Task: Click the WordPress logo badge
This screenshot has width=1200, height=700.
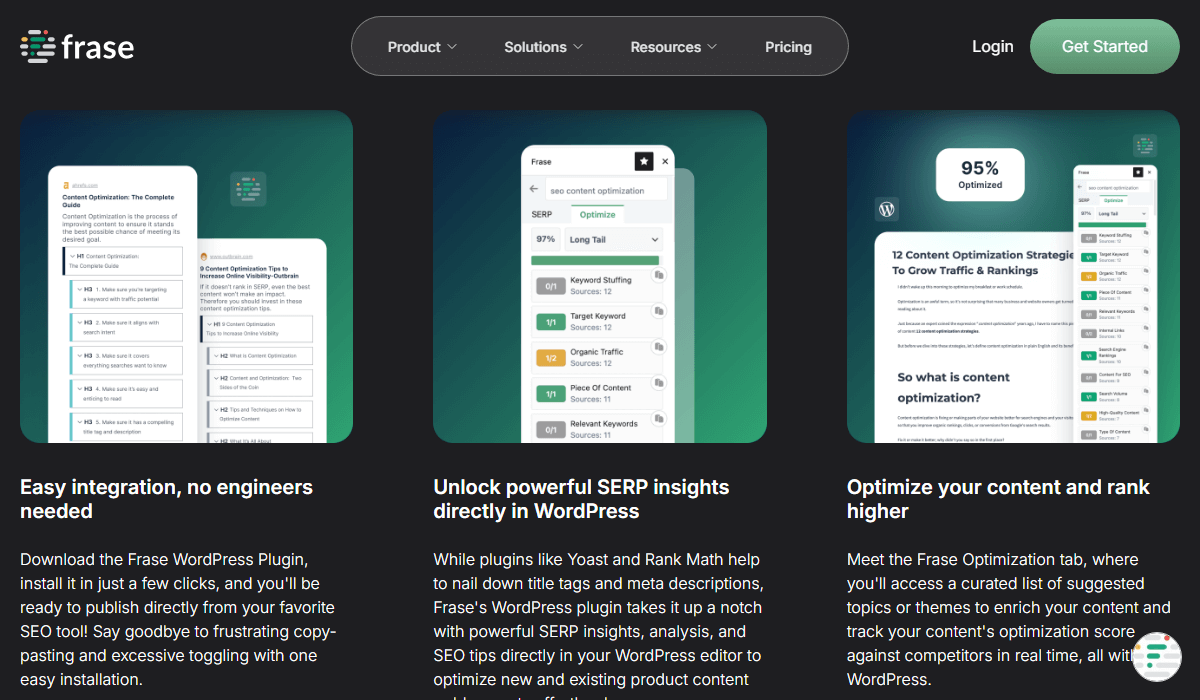Action: click(886, 209)
